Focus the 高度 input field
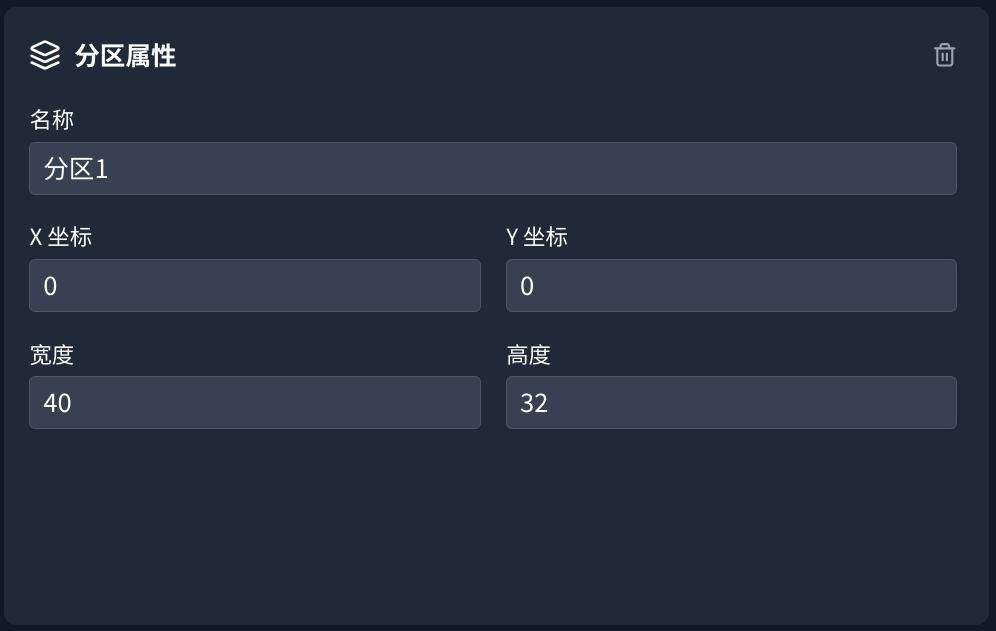 pyautogui.click(x=731, y=403)
